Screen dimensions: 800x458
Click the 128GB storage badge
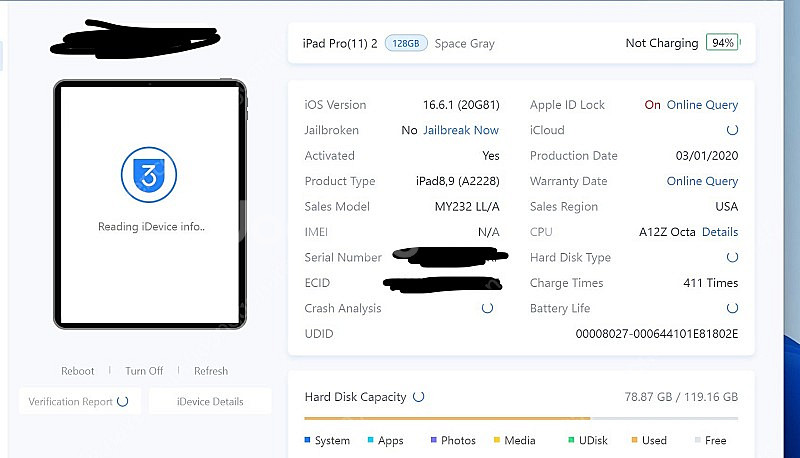pos(406,43)
